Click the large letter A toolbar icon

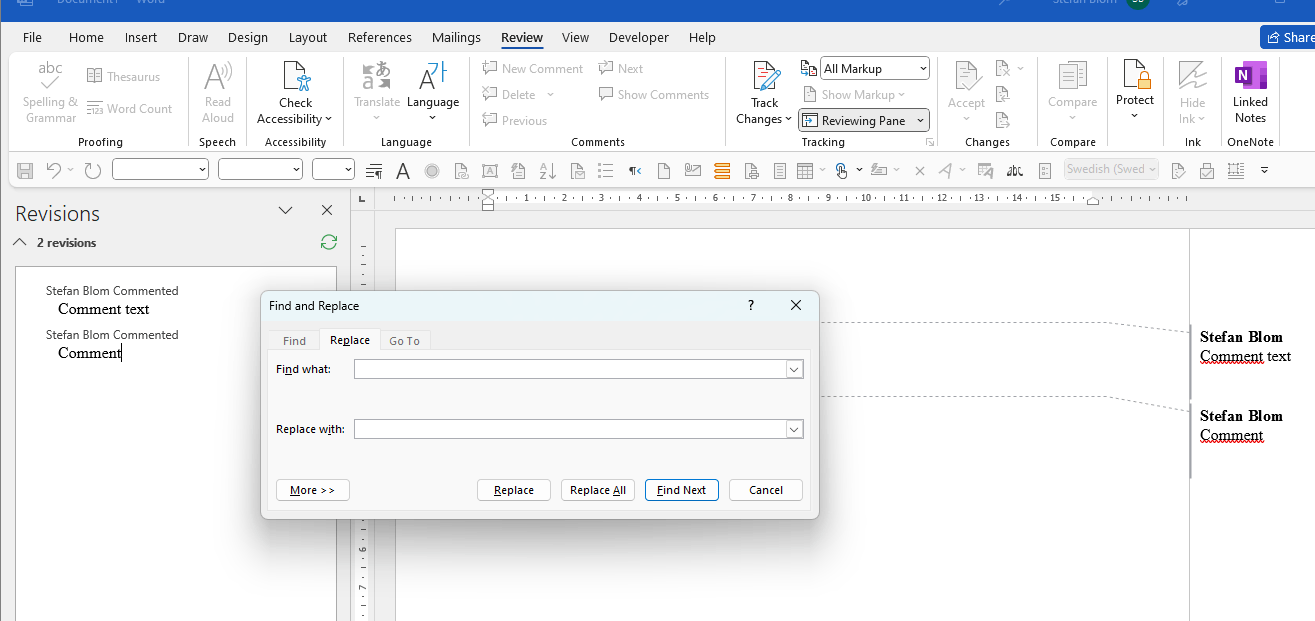[403, 171]
